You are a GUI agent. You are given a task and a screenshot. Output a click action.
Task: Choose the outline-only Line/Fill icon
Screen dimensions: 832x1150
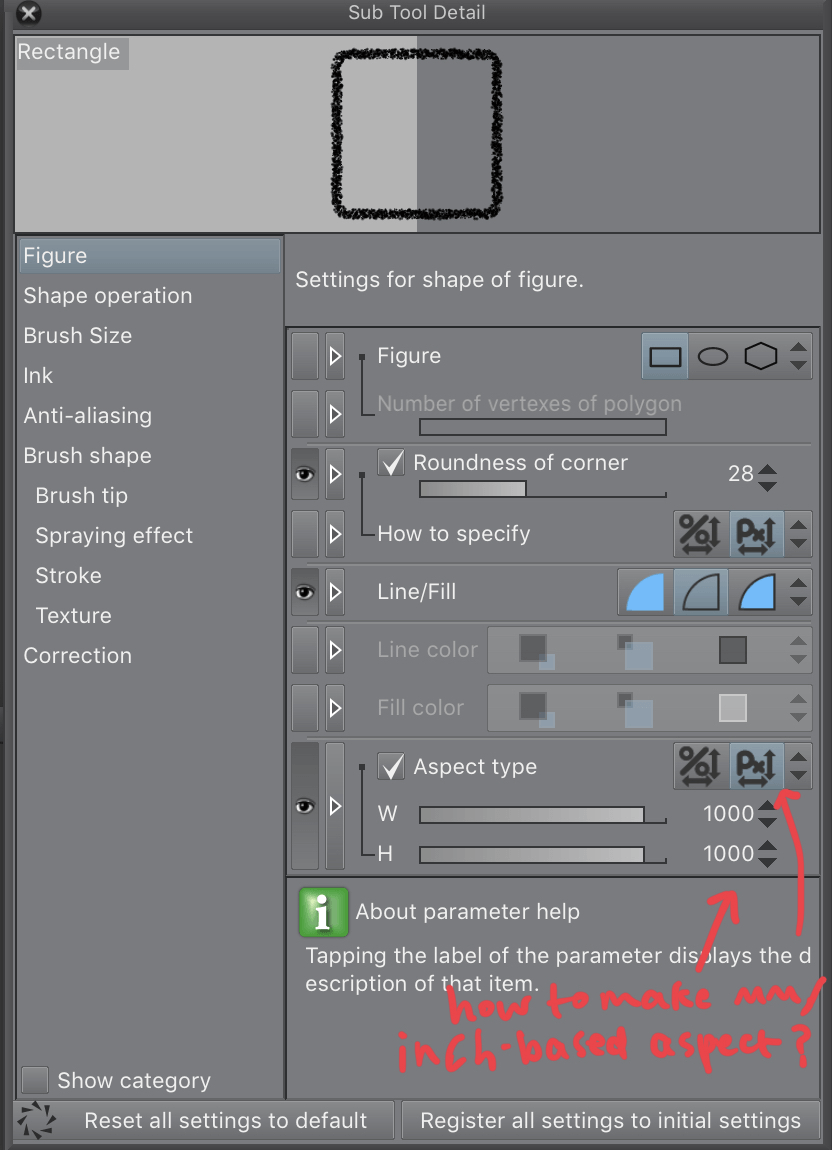(700, 593)
